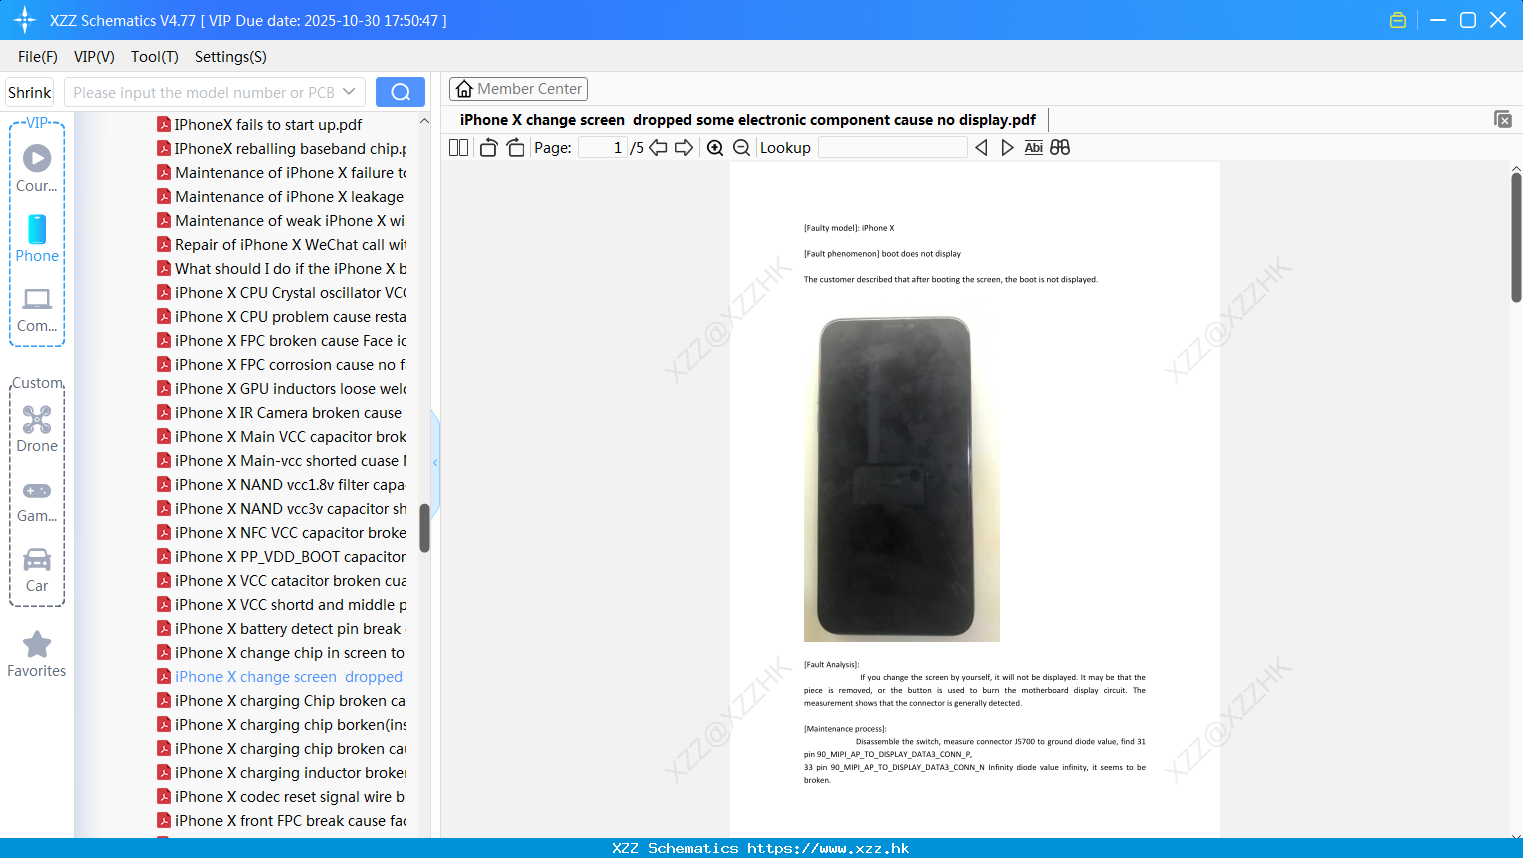The height and width of the screenshot is (858, 1523).
Task: Select the open PDF document tab
Action: point(748,119)
